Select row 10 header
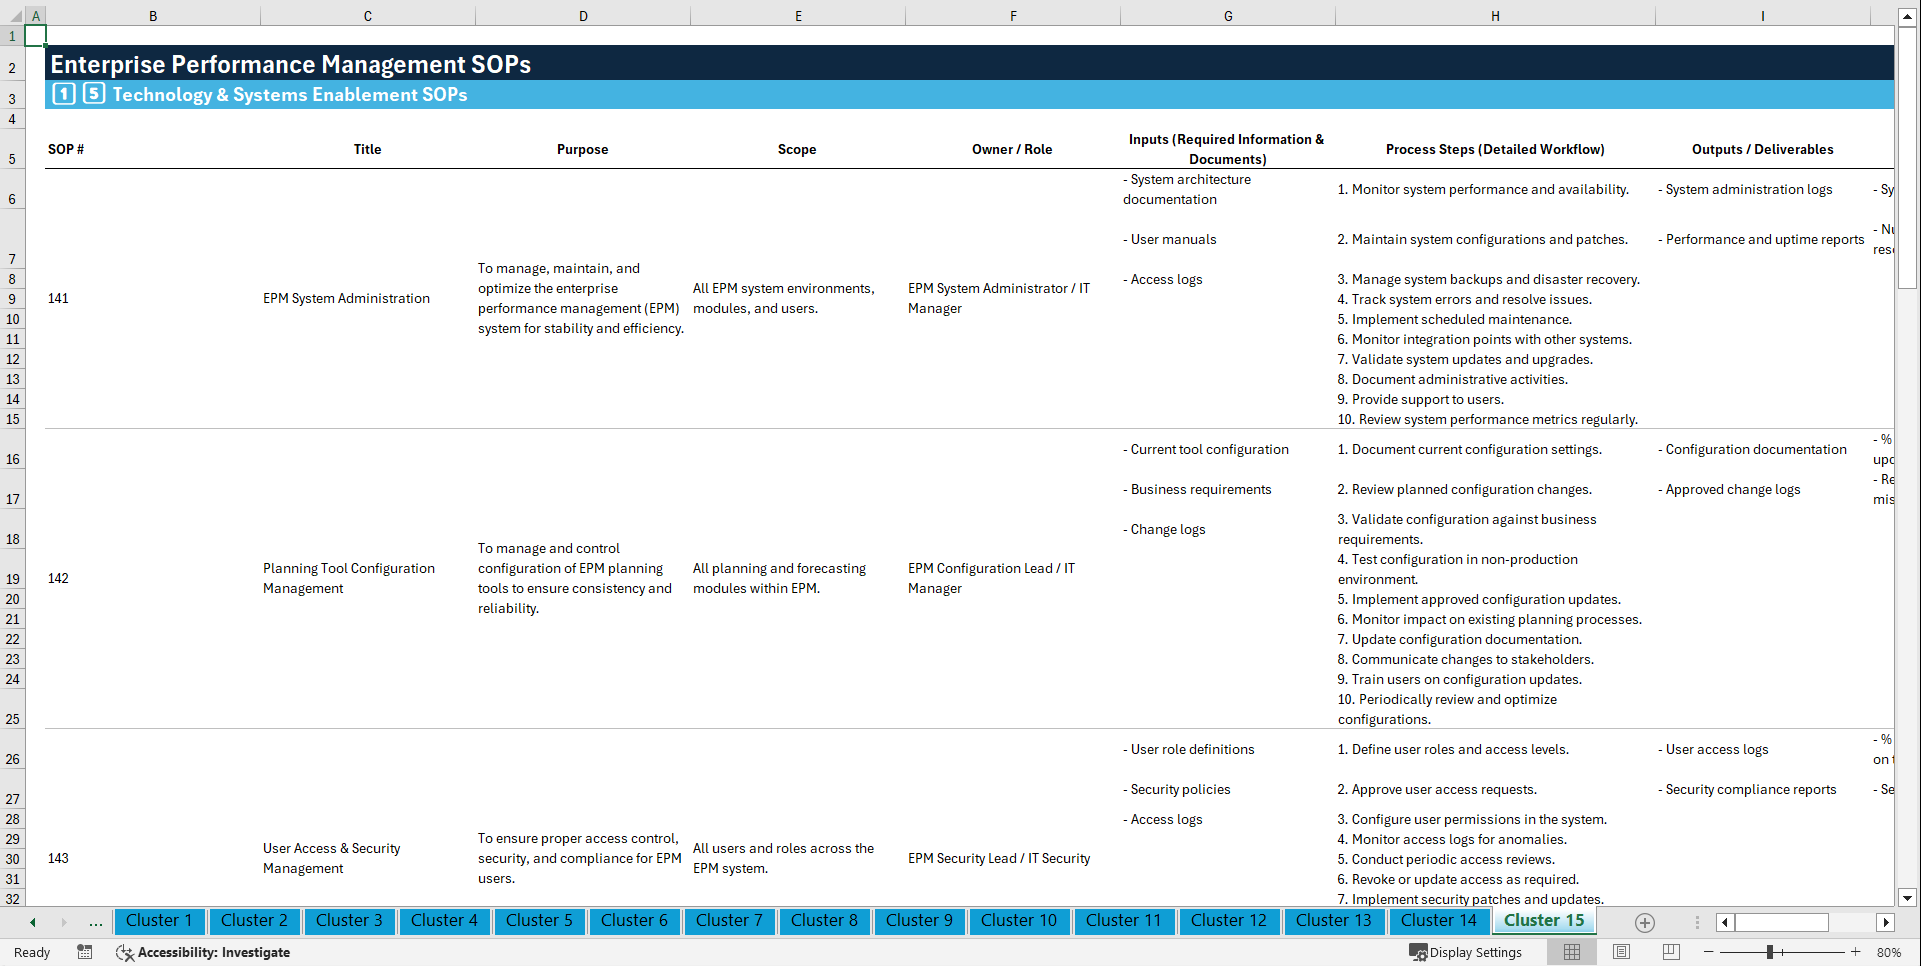The width and height of the screenshot is (1921, 966). click(x=12, y=319)
